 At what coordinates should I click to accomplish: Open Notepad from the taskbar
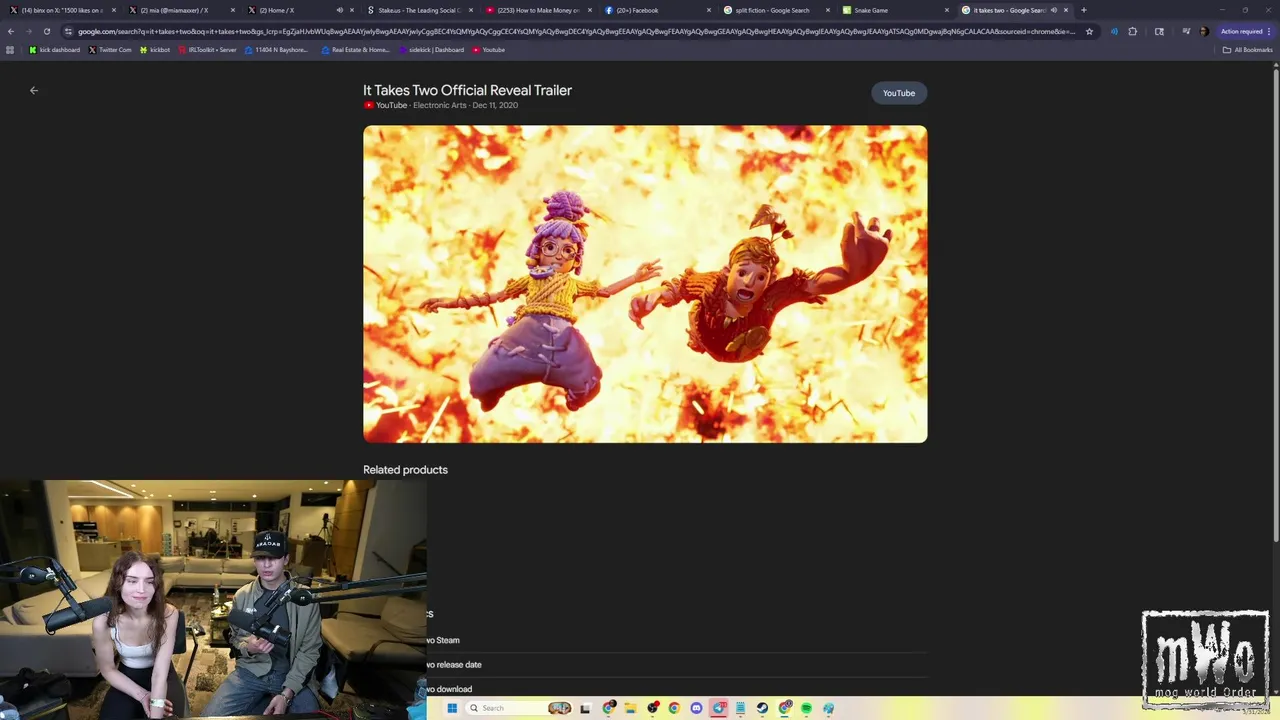(740, 708)
